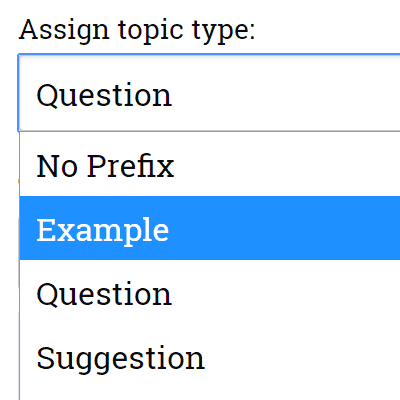The image size is (400, 400).
Task: Pick the 'No Prefix' list item
Action: (210, 165)
